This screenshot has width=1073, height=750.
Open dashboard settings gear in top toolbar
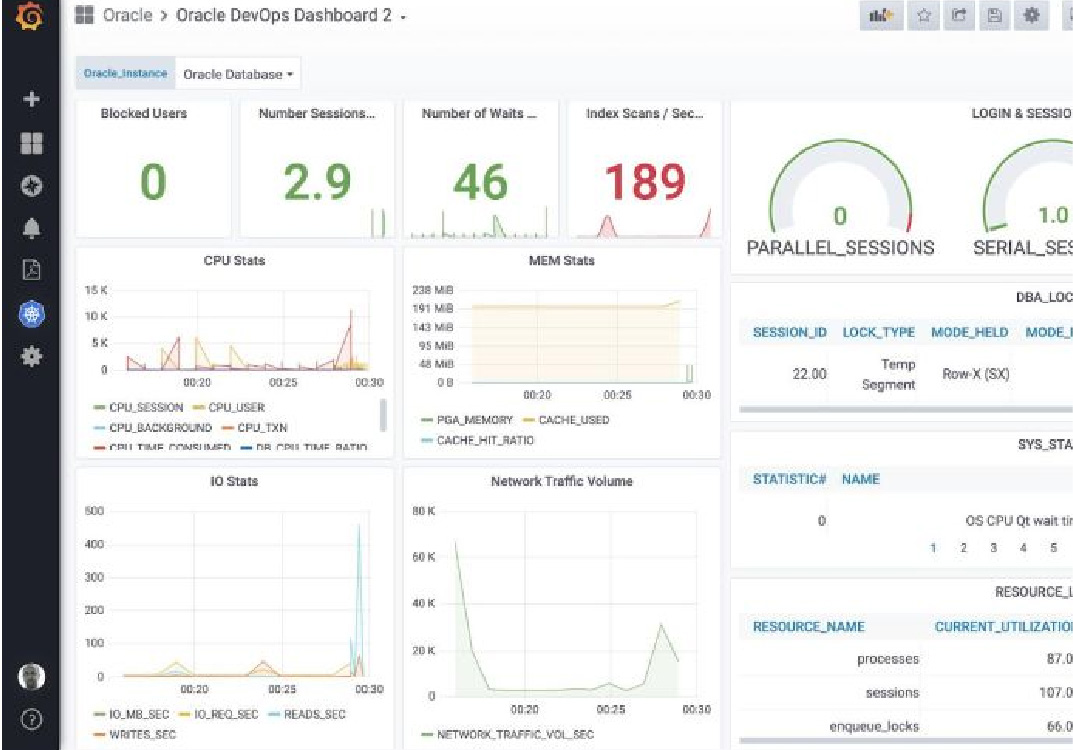pyautogui.click(x=1031, y=15)
